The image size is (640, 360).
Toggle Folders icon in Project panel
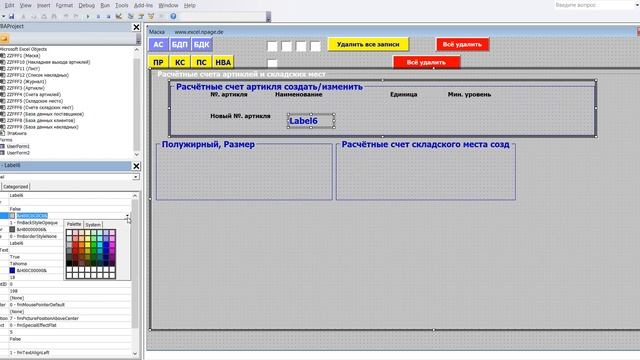tap(4, 38)
